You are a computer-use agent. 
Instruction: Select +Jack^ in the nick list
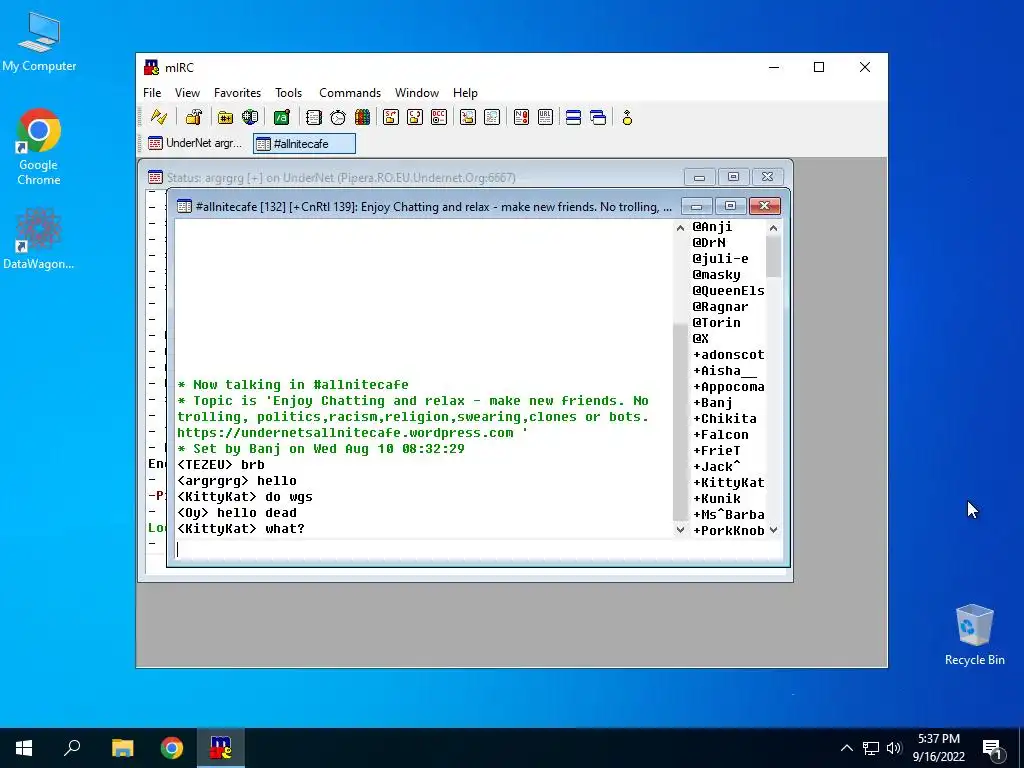(x=716, y=466)
